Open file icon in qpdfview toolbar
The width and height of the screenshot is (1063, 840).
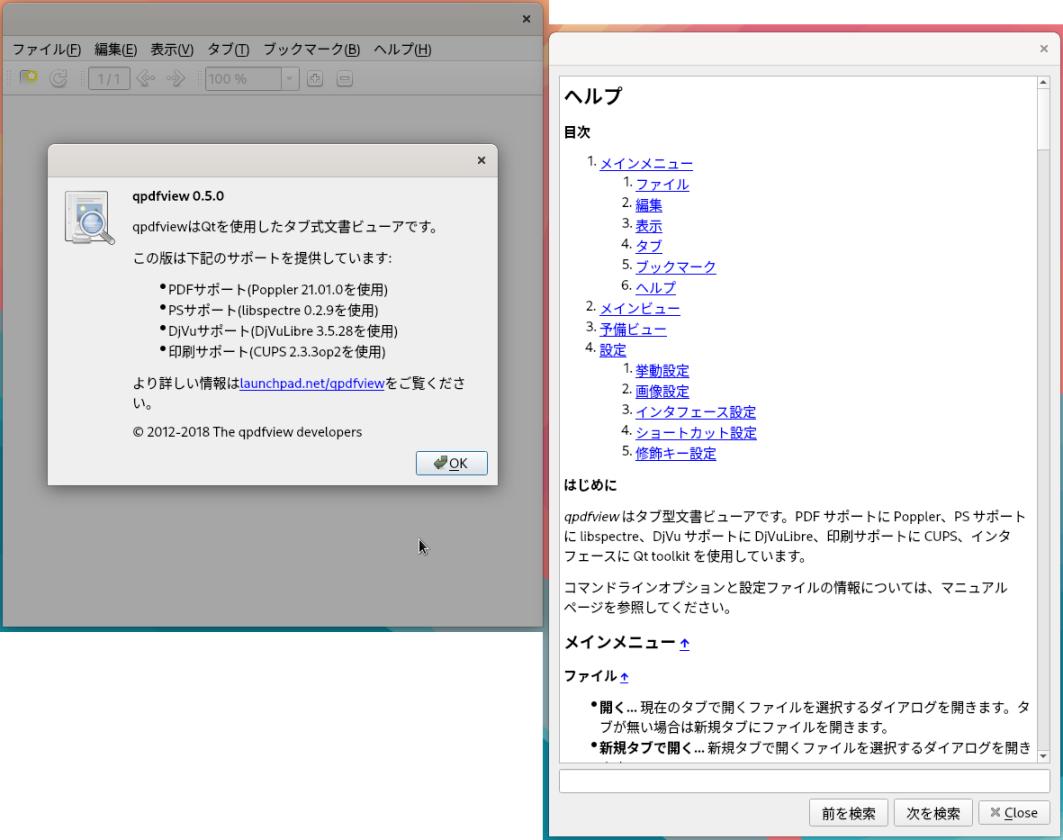coord(28,79)
